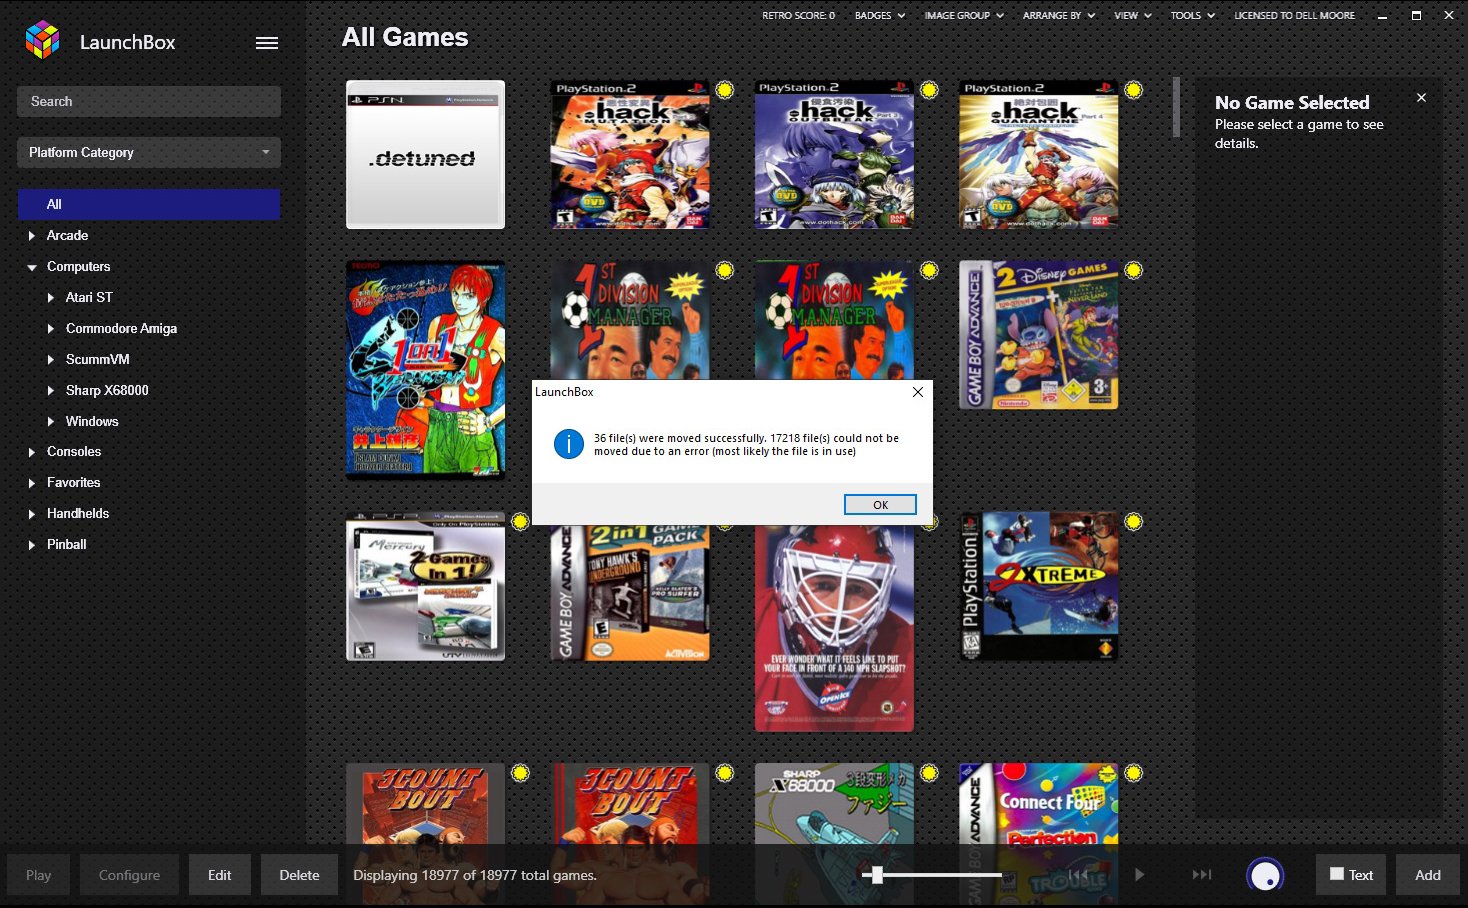Screen dimensions: 1468x908
Task: Click the LaunchBox cube logo
Action: click(42, 41)
